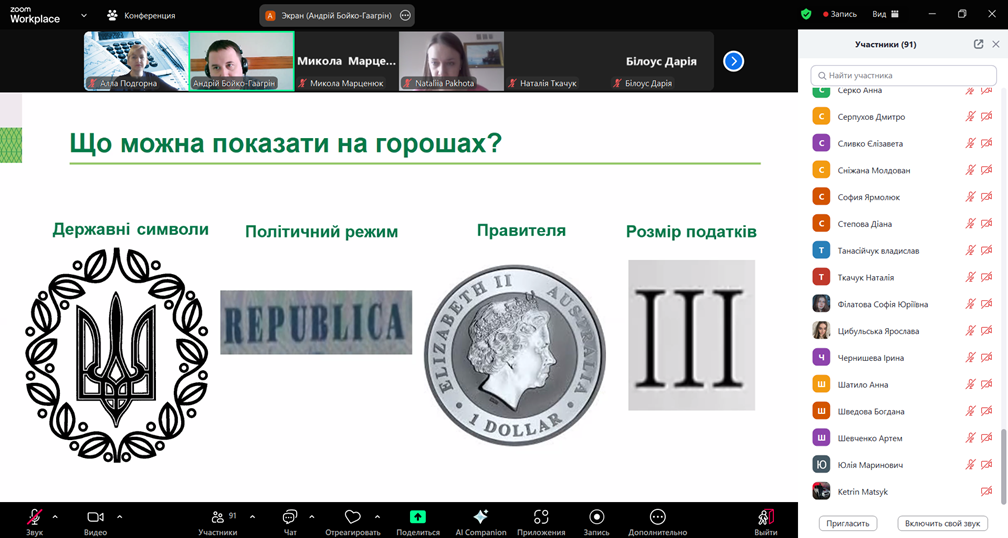Click muted mic icon for Шведова Богдана
Screen dimensions: 1008x538
970,411
